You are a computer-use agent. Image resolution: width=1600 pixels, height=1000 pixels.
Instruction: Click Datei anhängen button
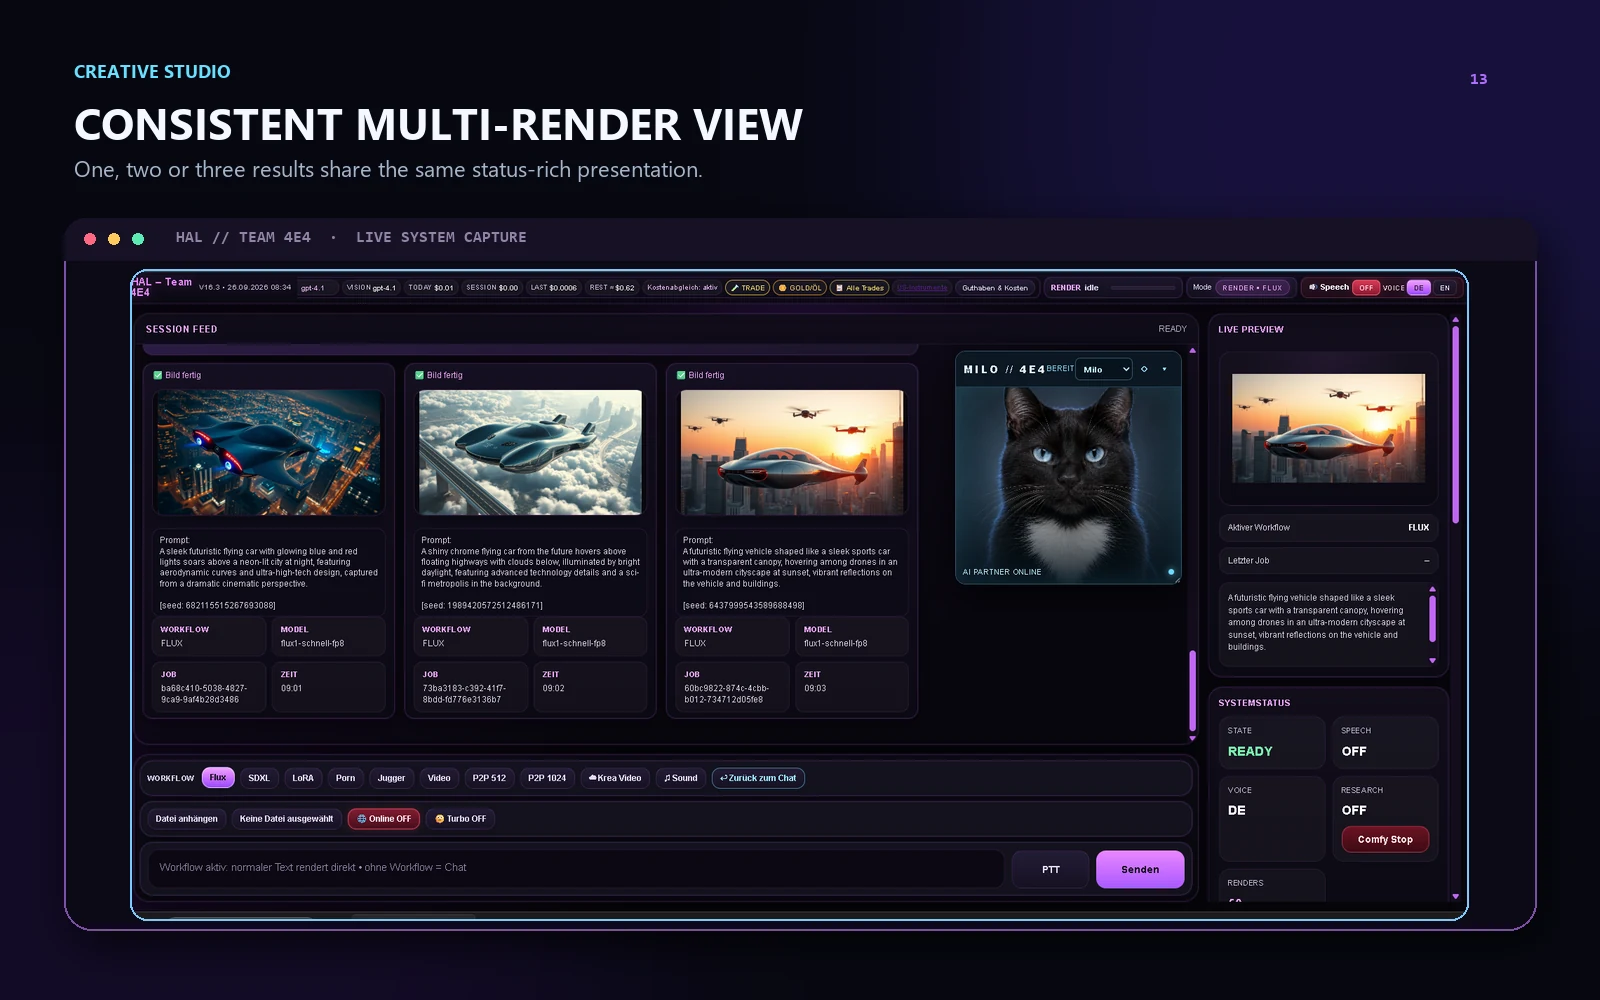click(187, 819)
